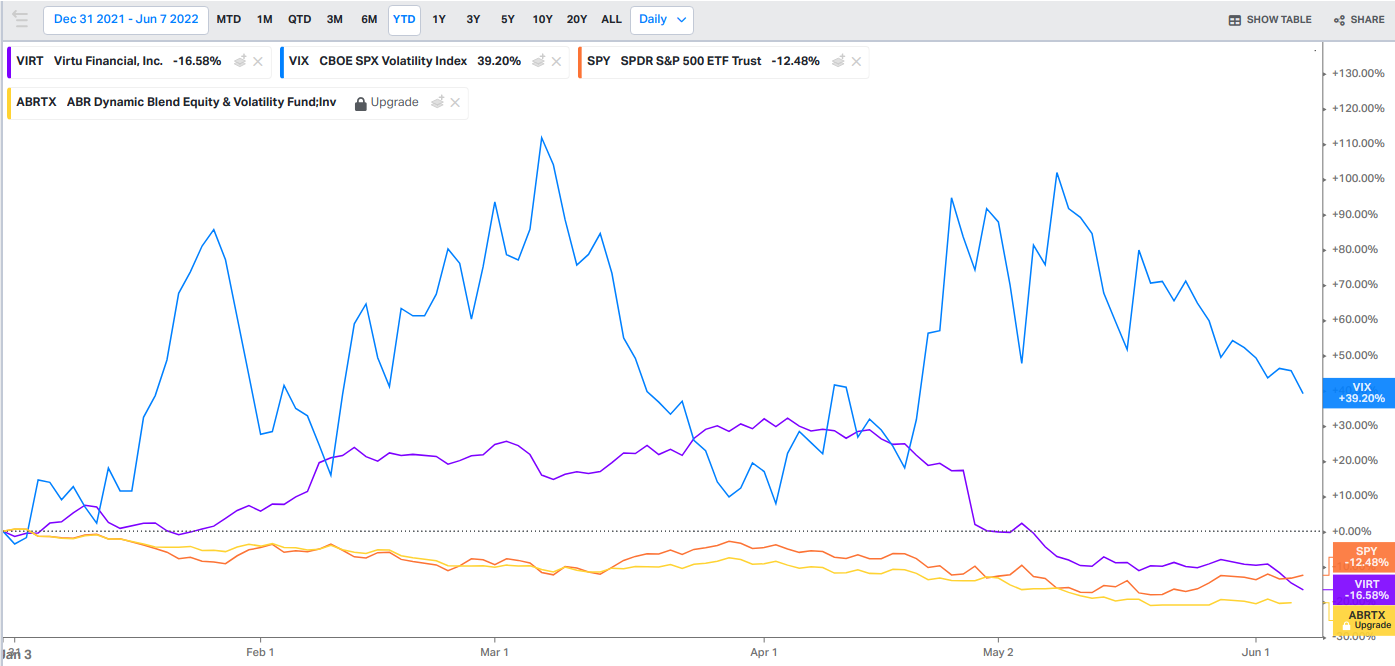Select the MTD time range
Screen dimensions: 1395x666
(x=228, y=19)
